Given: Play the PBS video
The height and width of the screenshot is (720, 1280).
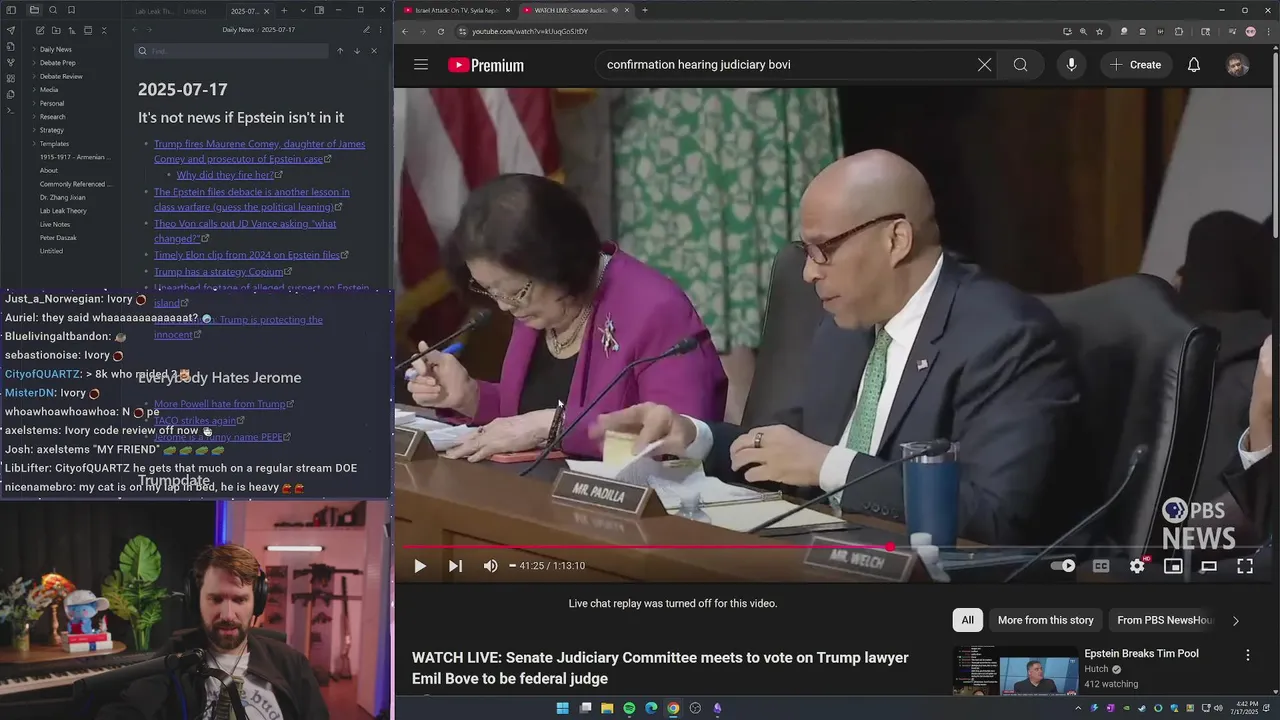Looking at the screenshot, I should click(420, 566).
